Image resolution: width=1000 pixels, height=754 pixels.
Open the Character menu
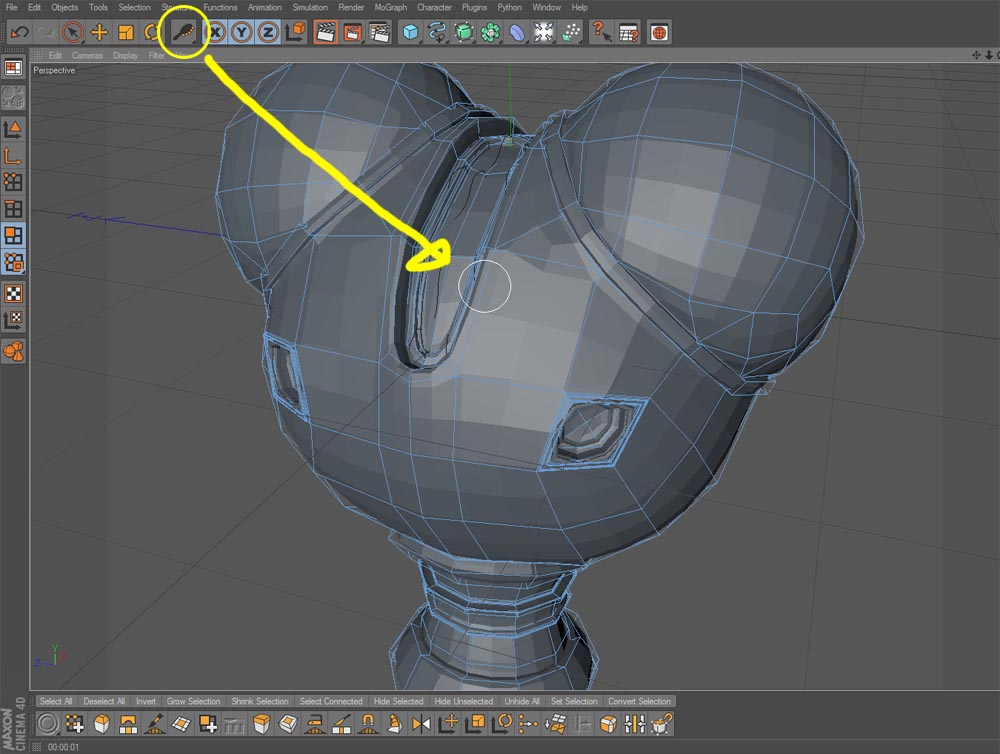tap(434, 7)
